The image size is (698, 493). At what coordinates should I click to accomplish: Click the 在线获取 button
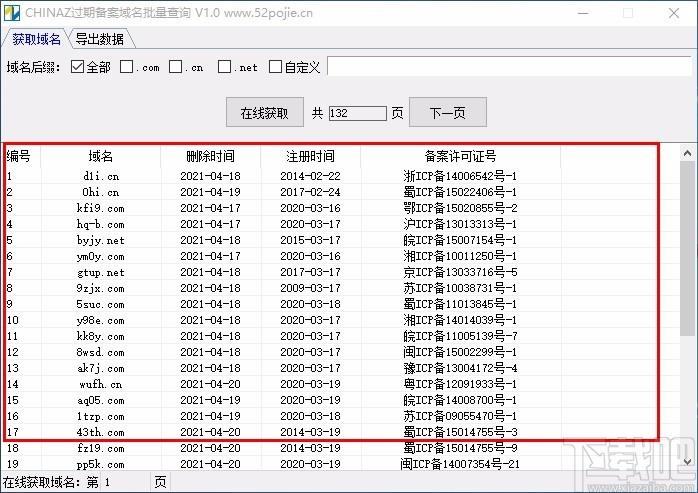coord(265,112)
